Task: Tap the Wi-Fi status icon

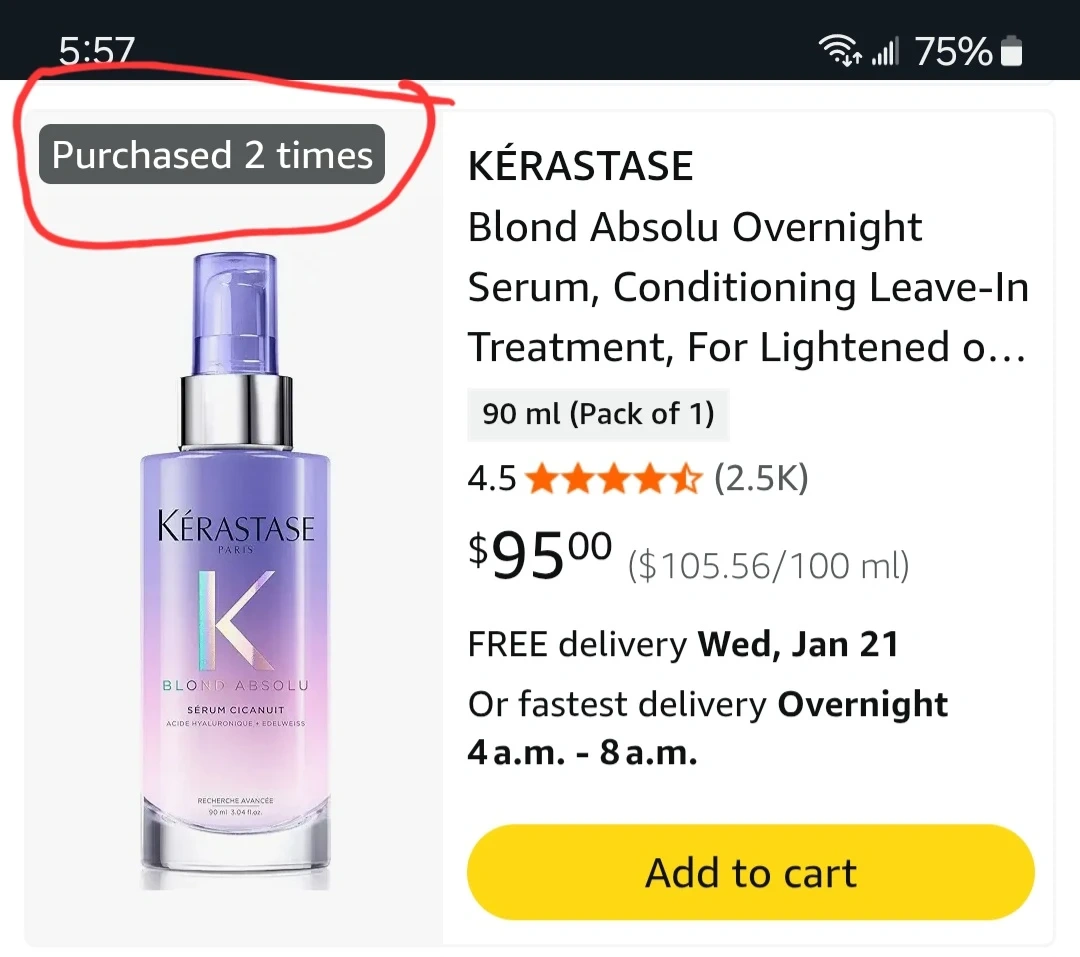Action: (840, 50)
